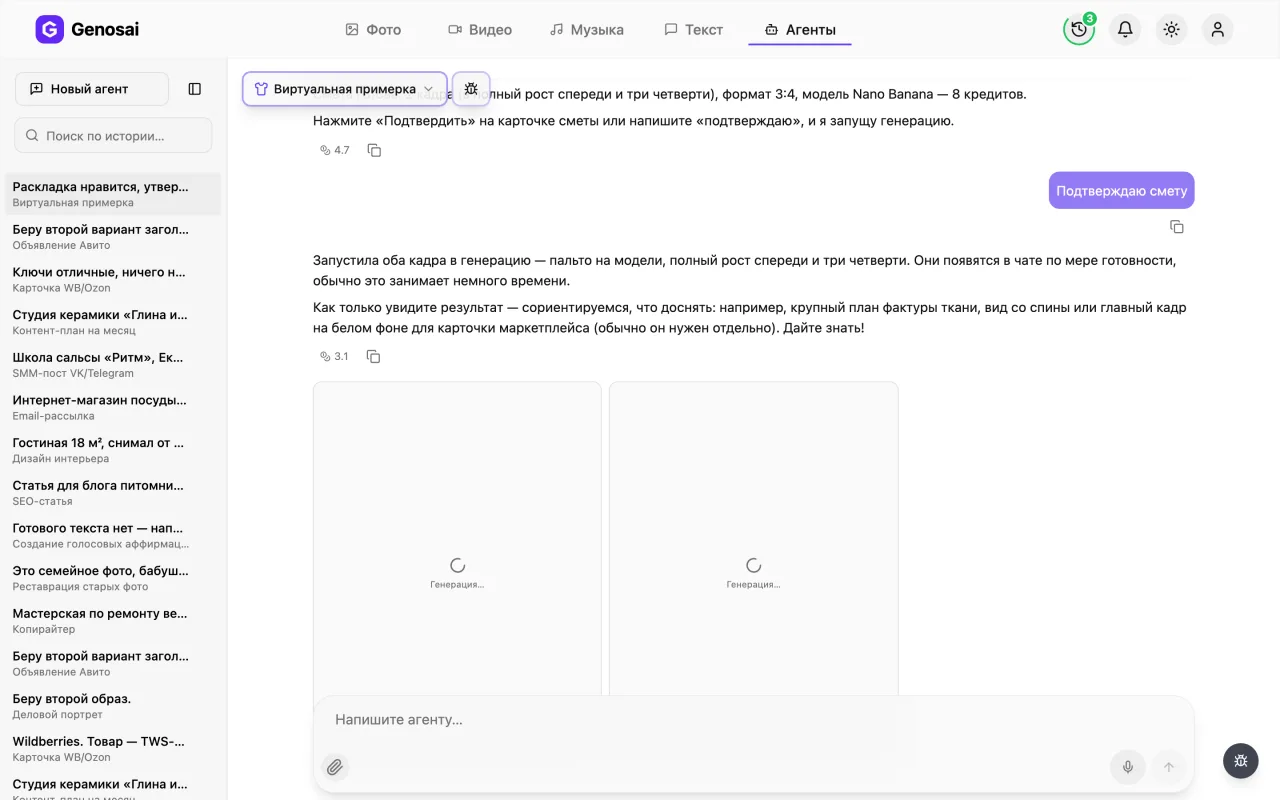This screenshot has height=800, width=1280.
Task: Open chat 'Готового текста нет — нап...'
Action: tap(113, 535)
